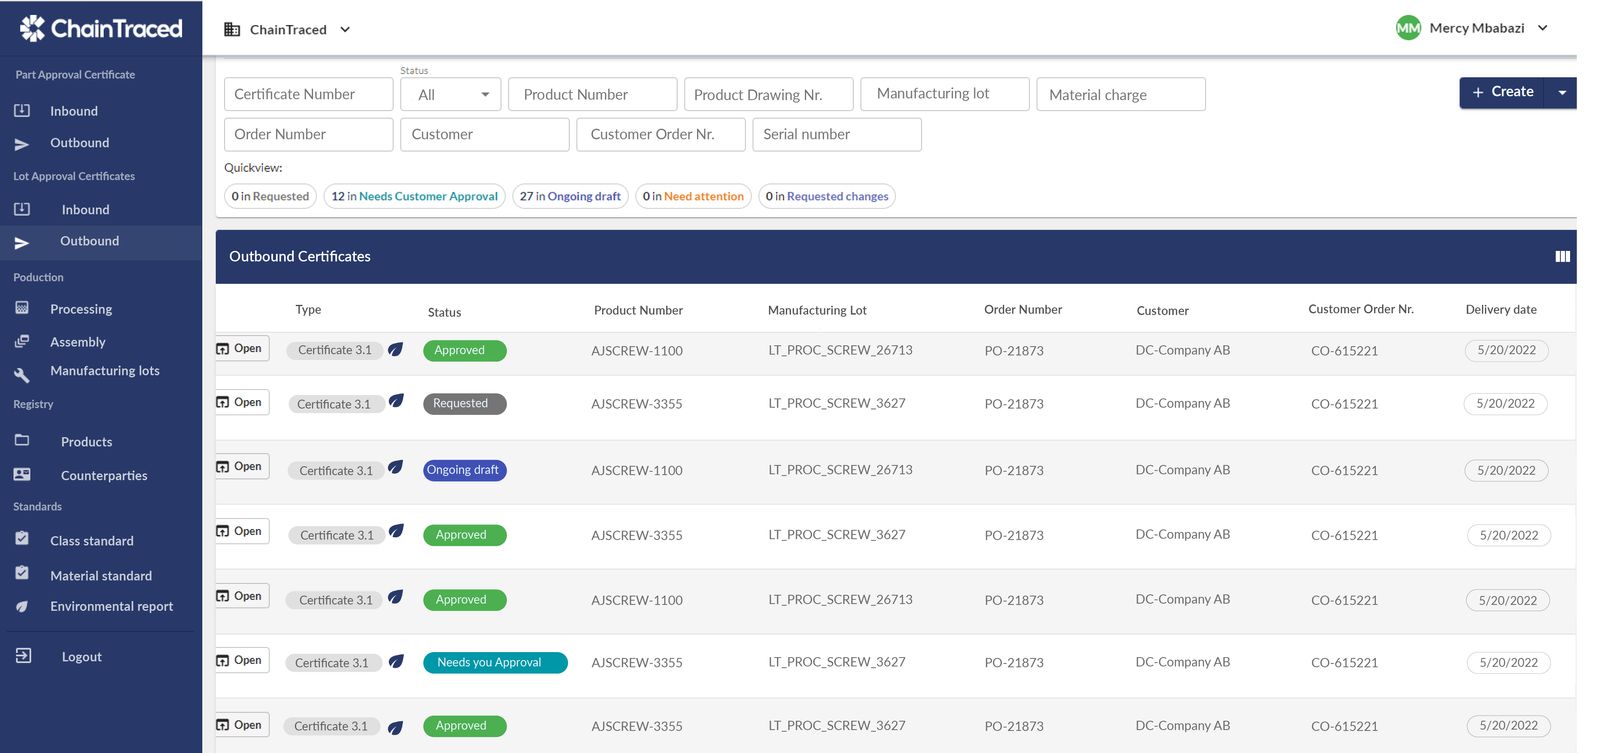Open the MM user avatar
The height and width of the screenshot is (753, 1600).
click(x=1408, y=28)
